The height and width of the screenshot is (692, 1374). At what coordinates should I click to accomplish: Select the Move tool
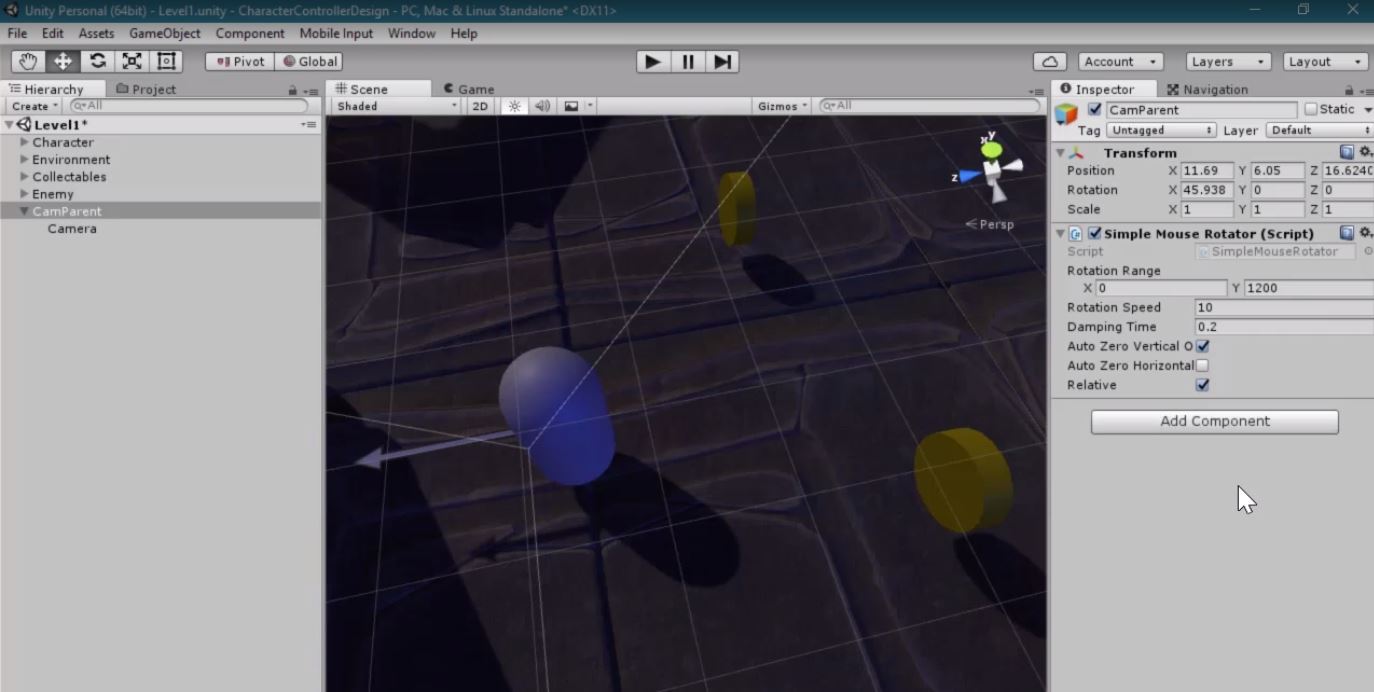click(62, 61)
